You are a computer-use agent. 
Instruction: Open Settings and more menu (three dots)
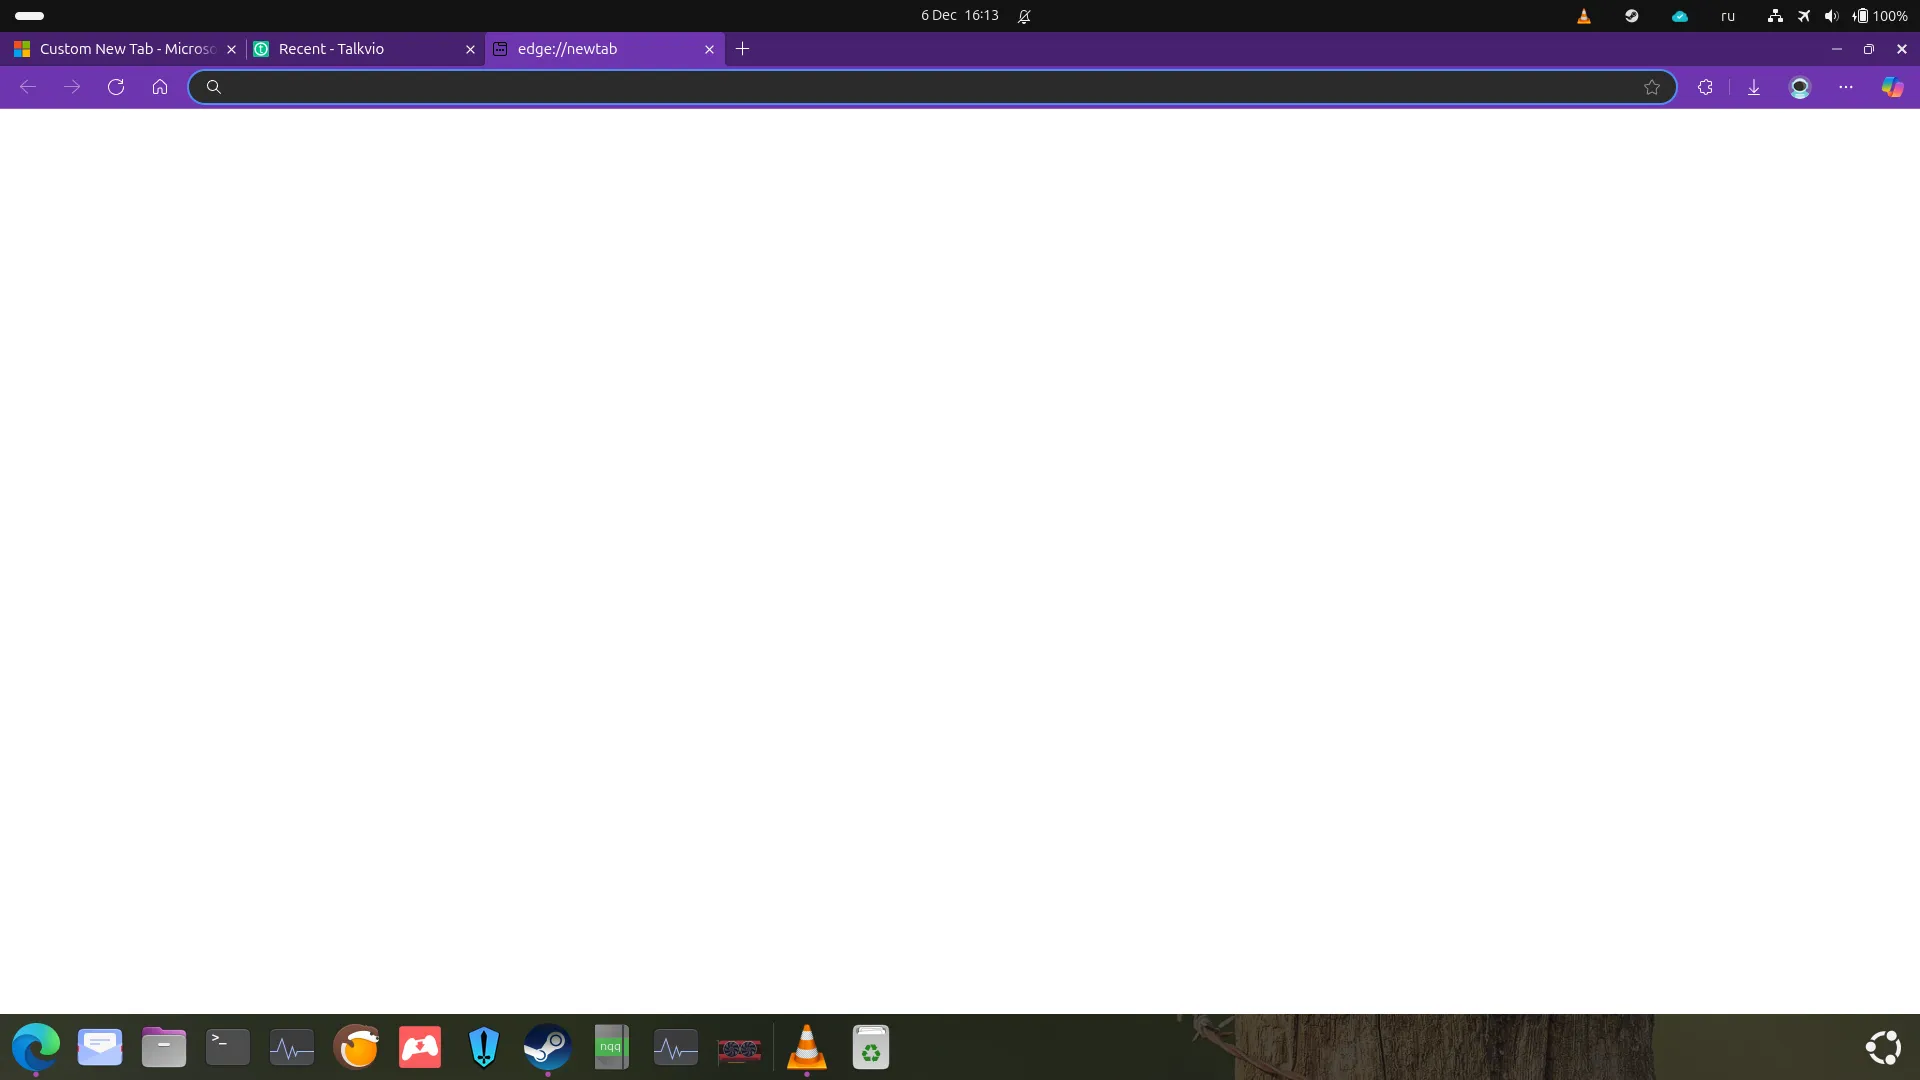1846,87
